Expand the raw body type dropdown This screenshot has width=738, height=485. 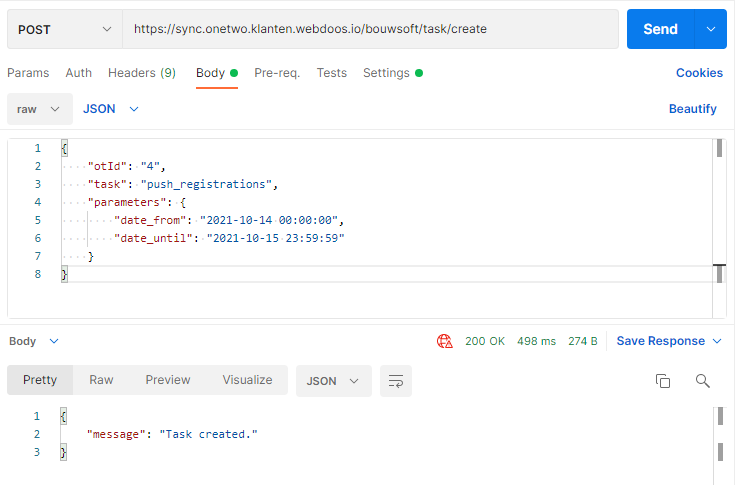[40, 109]
